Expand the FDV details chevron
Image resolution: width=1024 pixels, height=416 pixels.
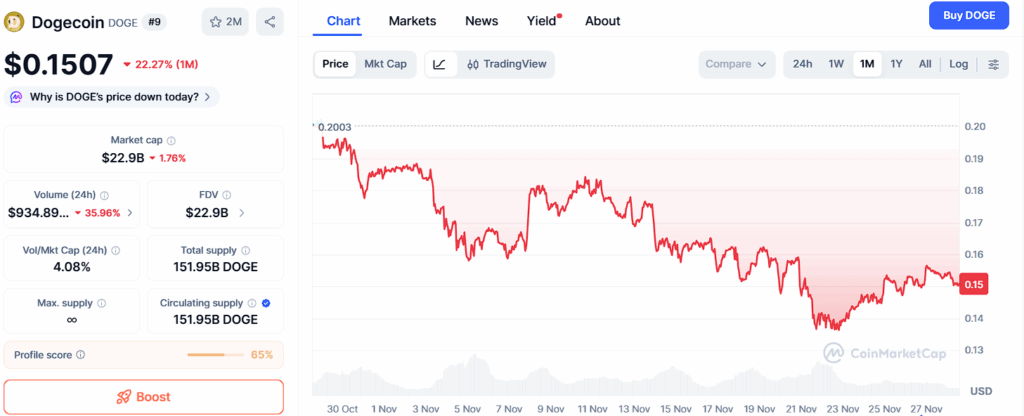242,213
